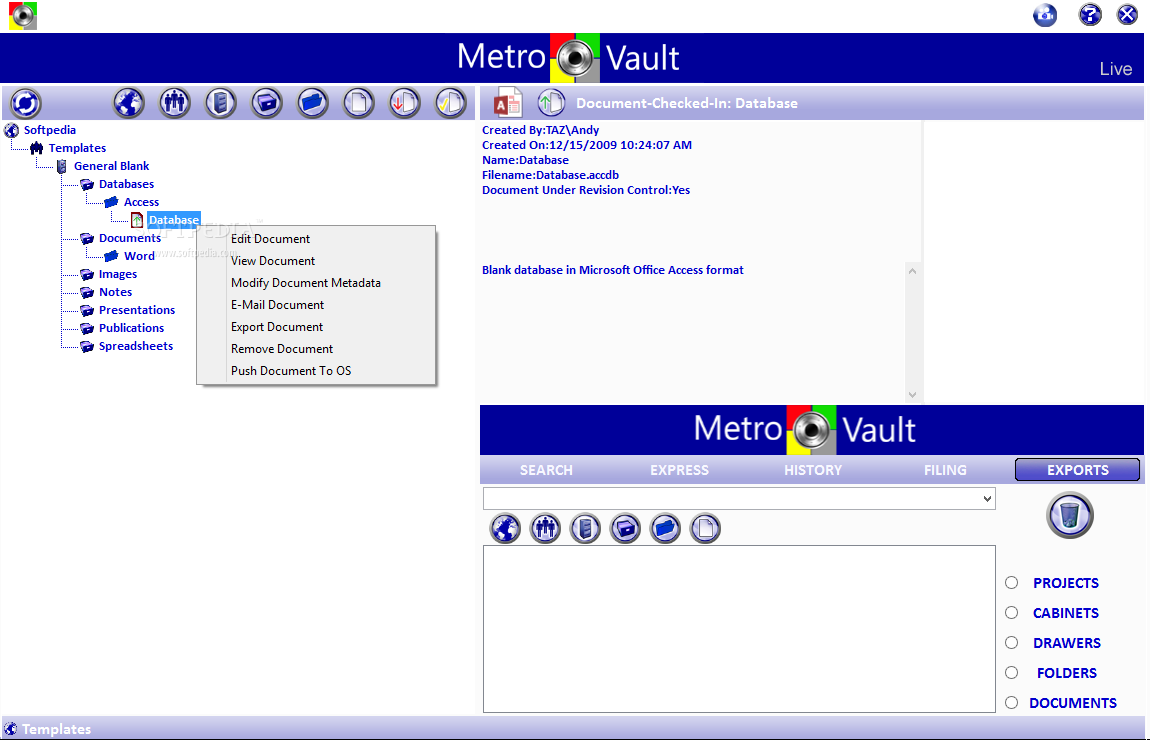1150x740 pixels.
Task: Select the Images drawer node
Action: [118, 274]
